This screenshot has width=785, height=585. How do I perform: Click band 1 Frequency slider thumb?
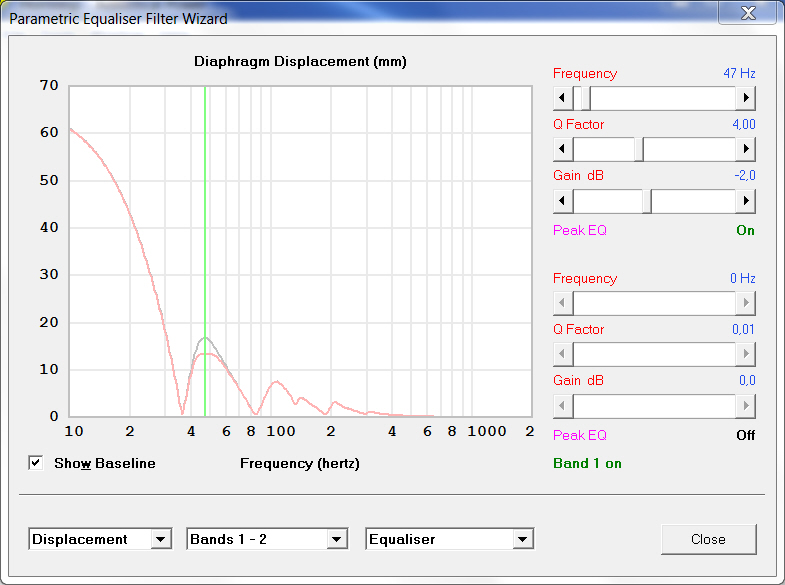tap(586, 98)
